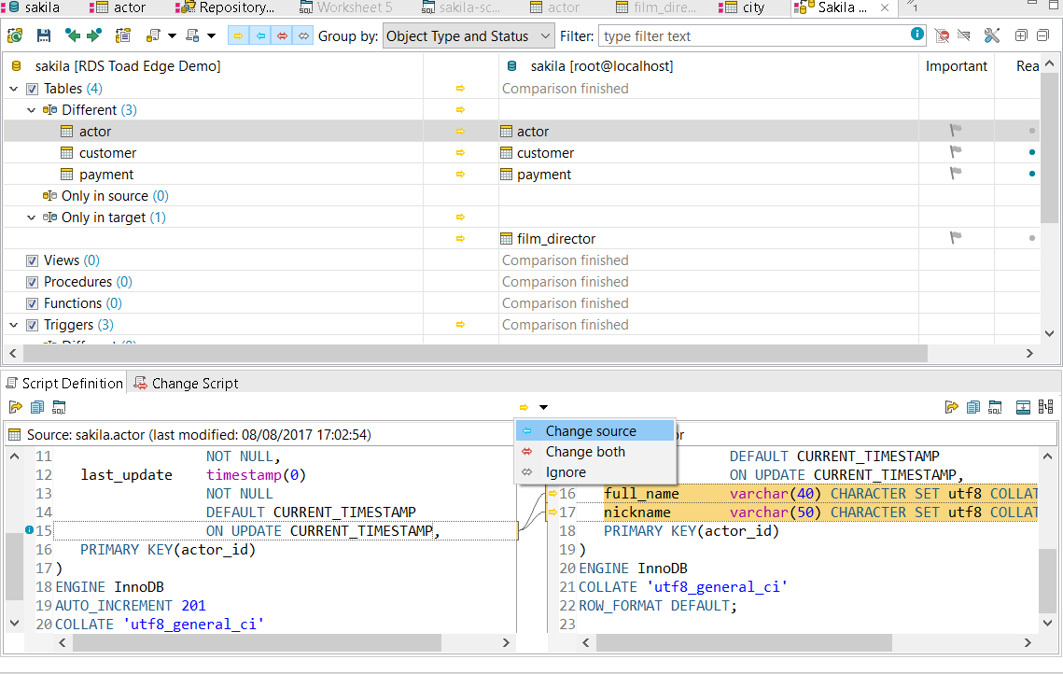The height and width of the screenshot is (674, 1063).
Task: Collapse the Different (3) group
Action: coord(31,110)
